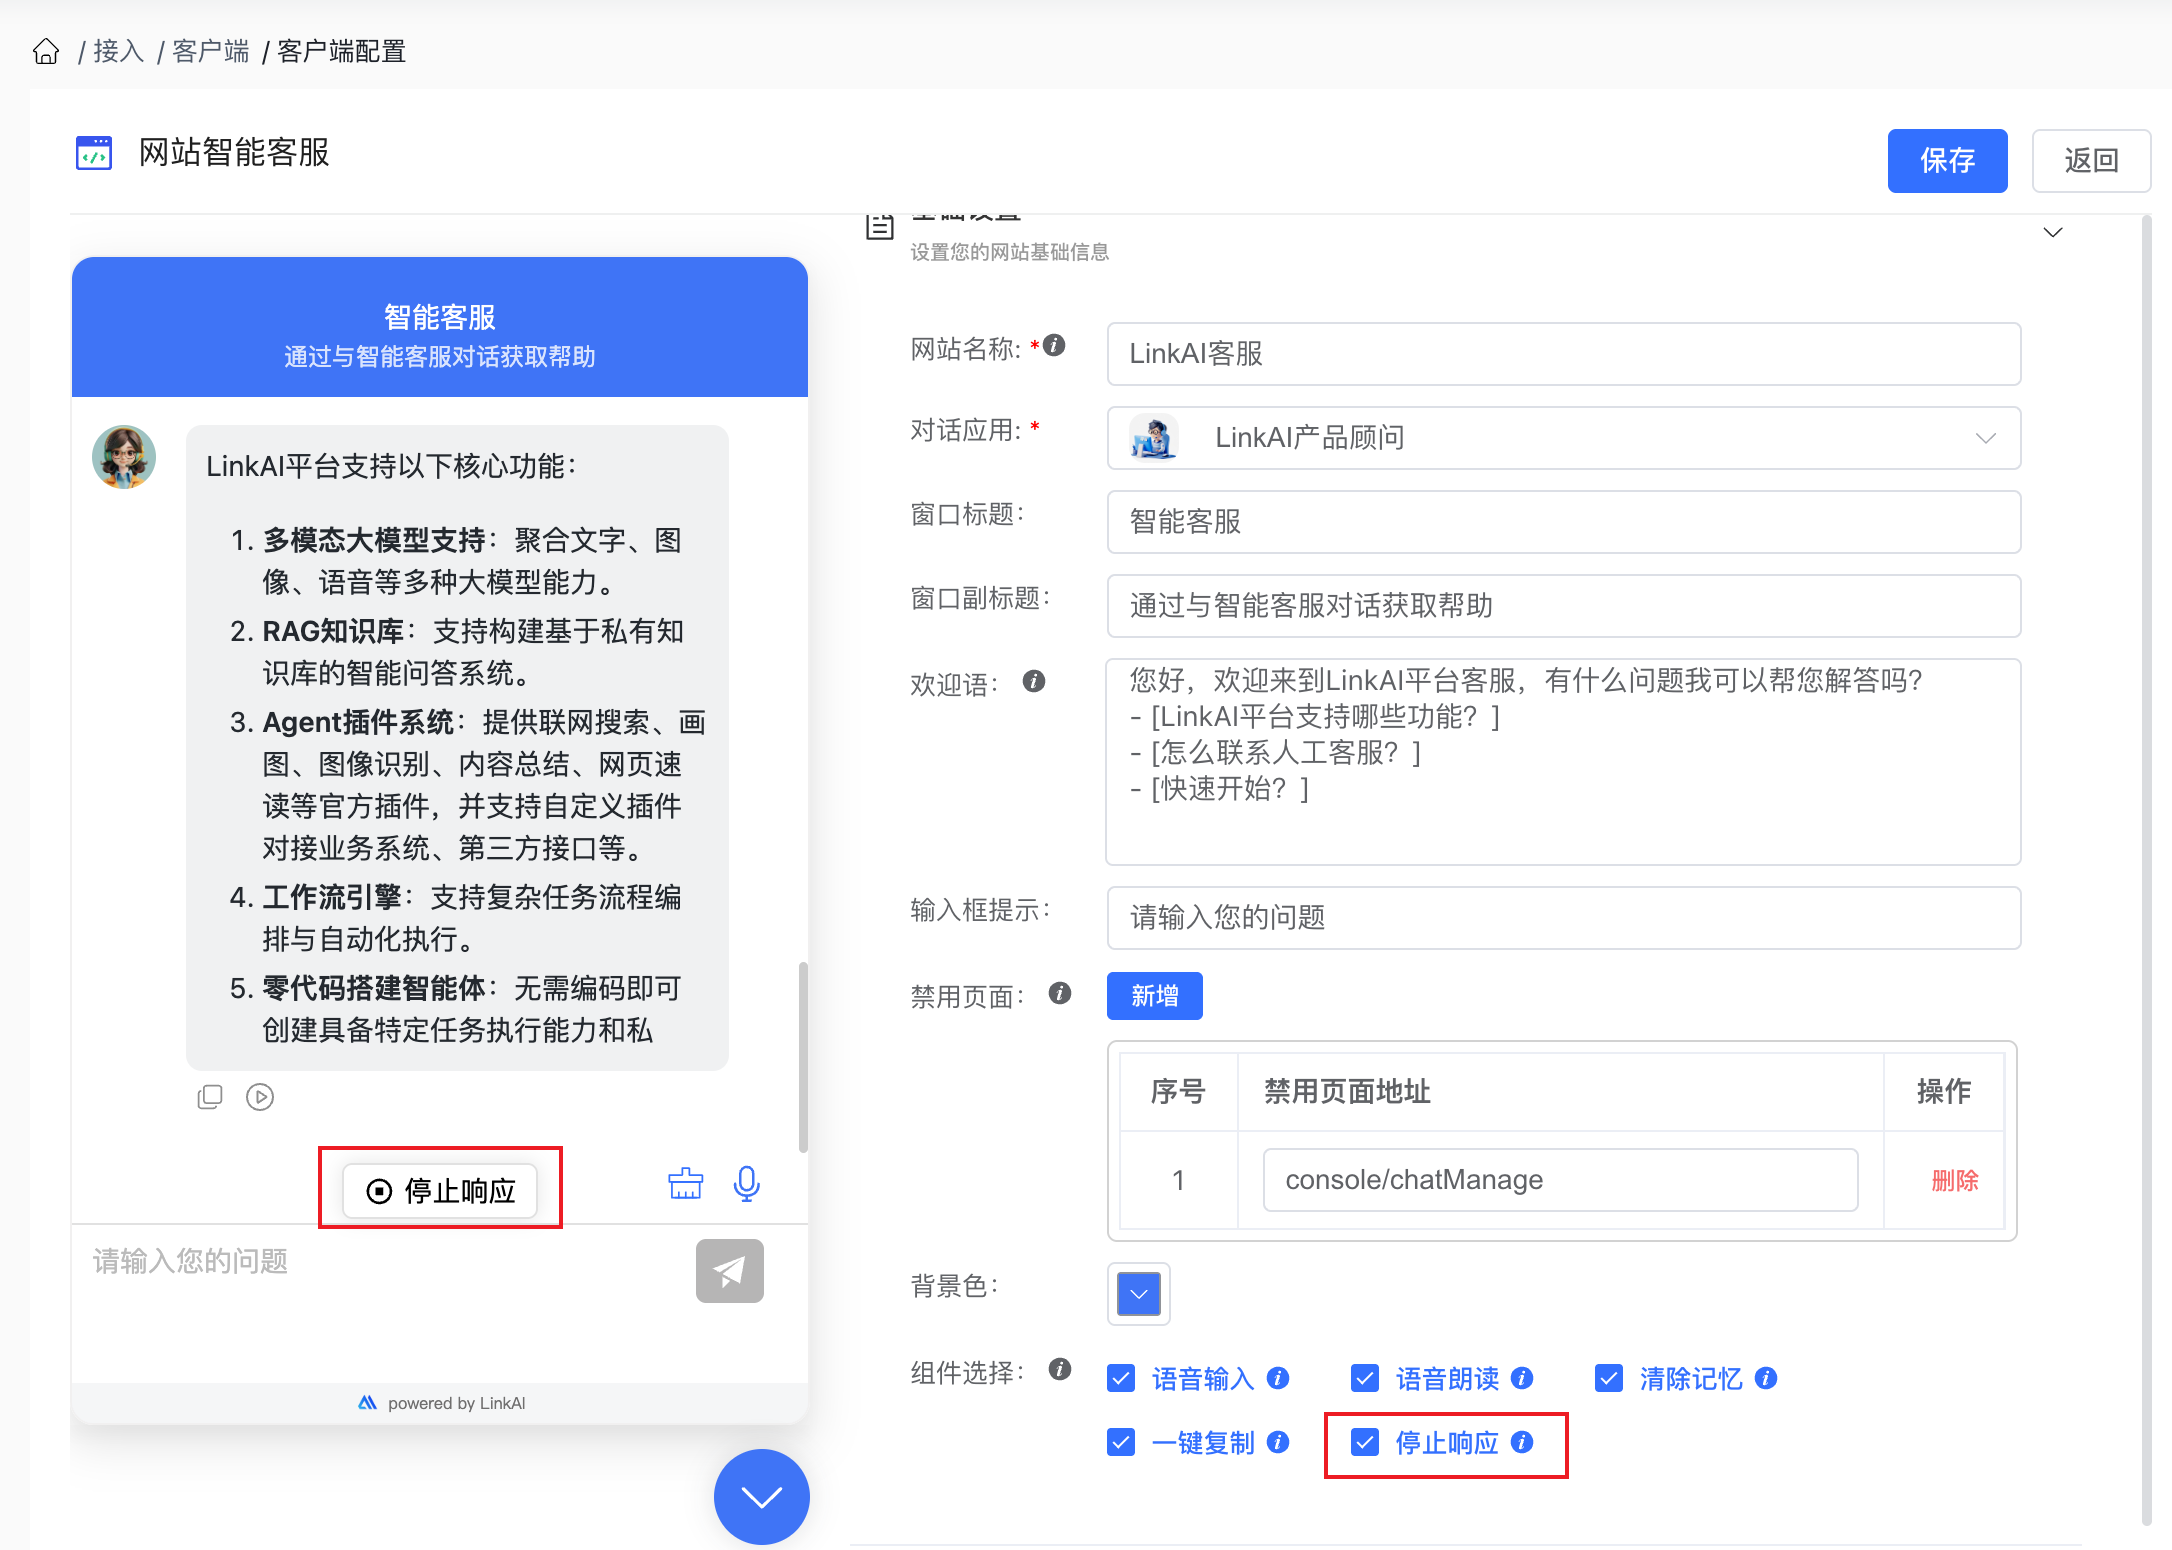Click the chat preview scrollbar

click(802, 1056)
